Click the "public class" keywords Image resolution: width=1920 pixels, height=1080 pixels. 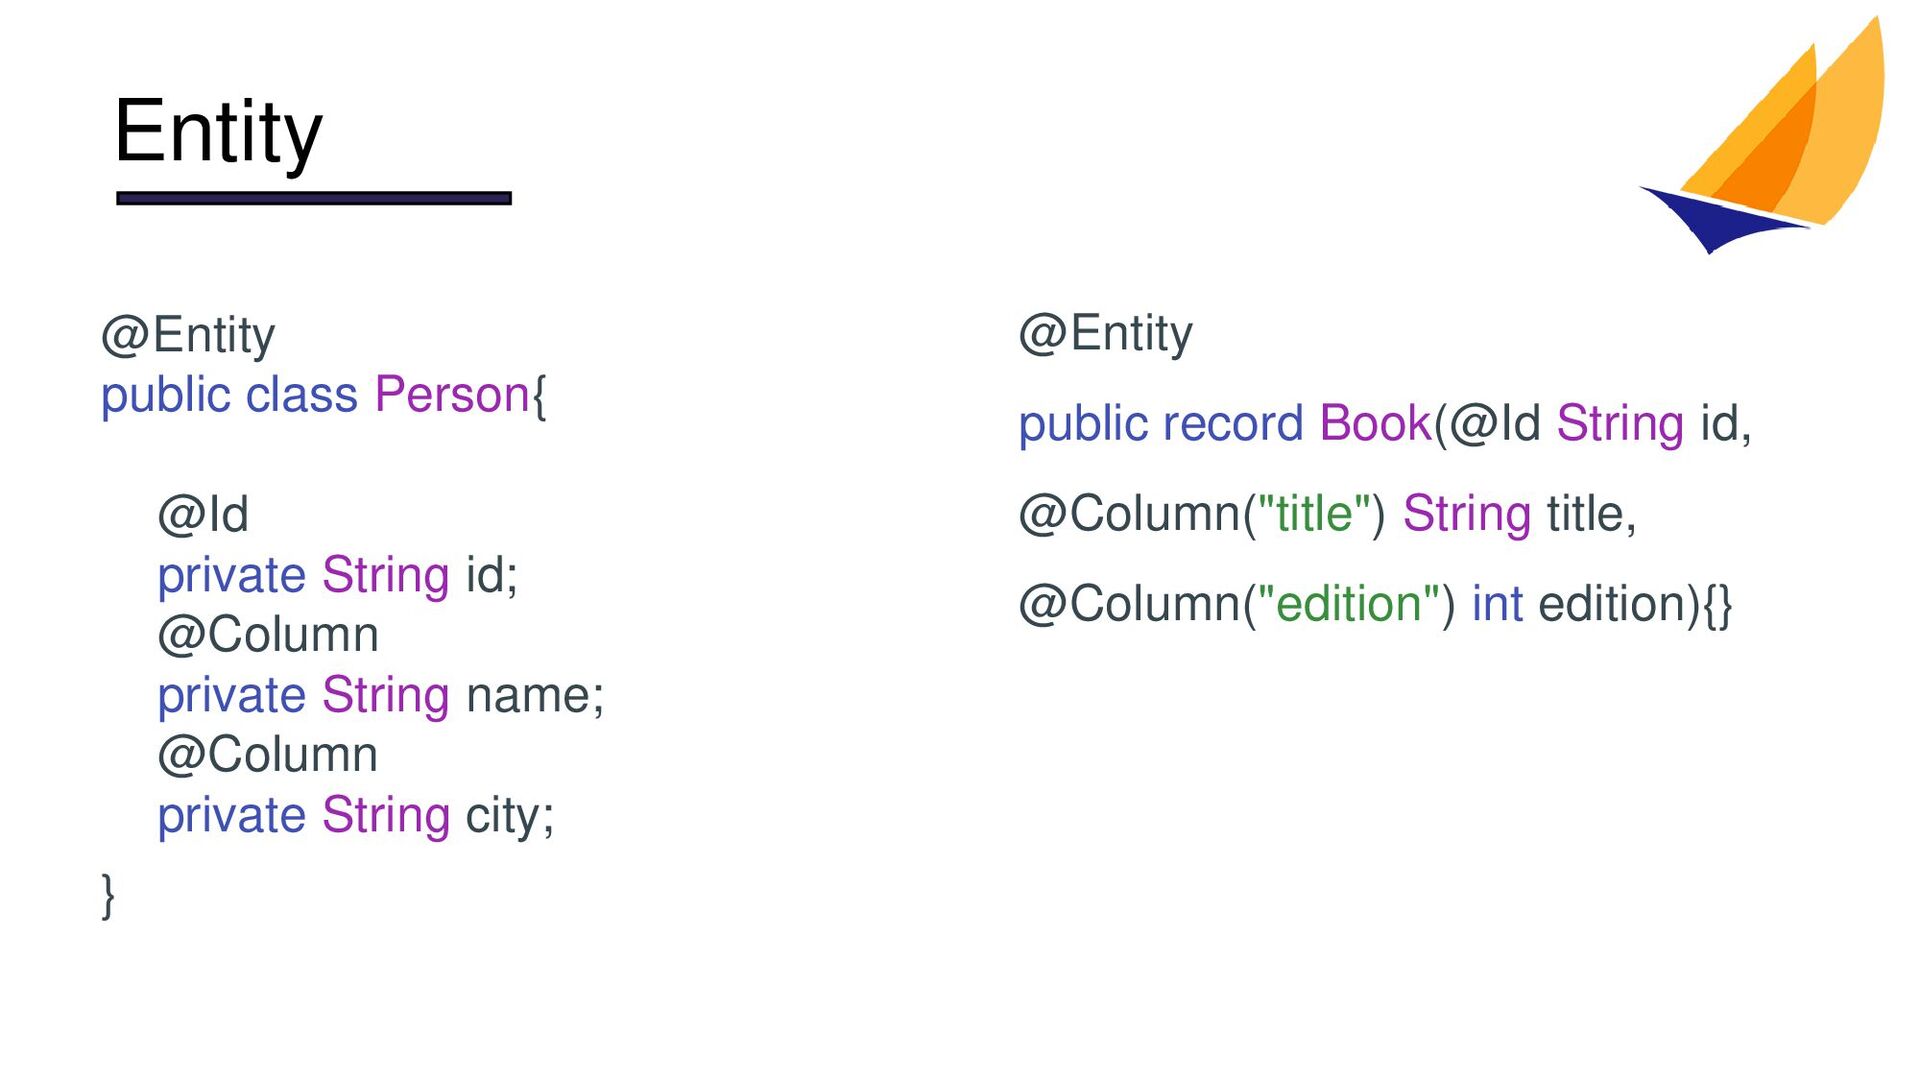tap(229, 395)
